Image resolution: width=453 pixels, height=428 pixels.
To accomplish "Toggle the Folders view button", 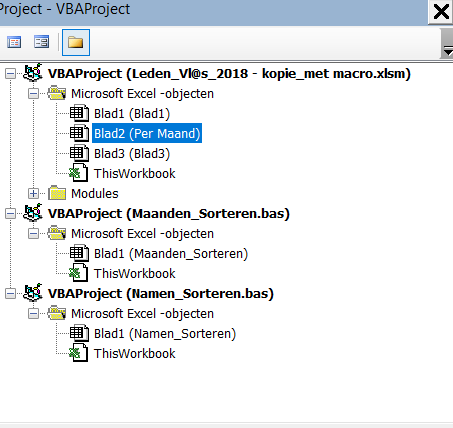I will click(x=76, y=42).
